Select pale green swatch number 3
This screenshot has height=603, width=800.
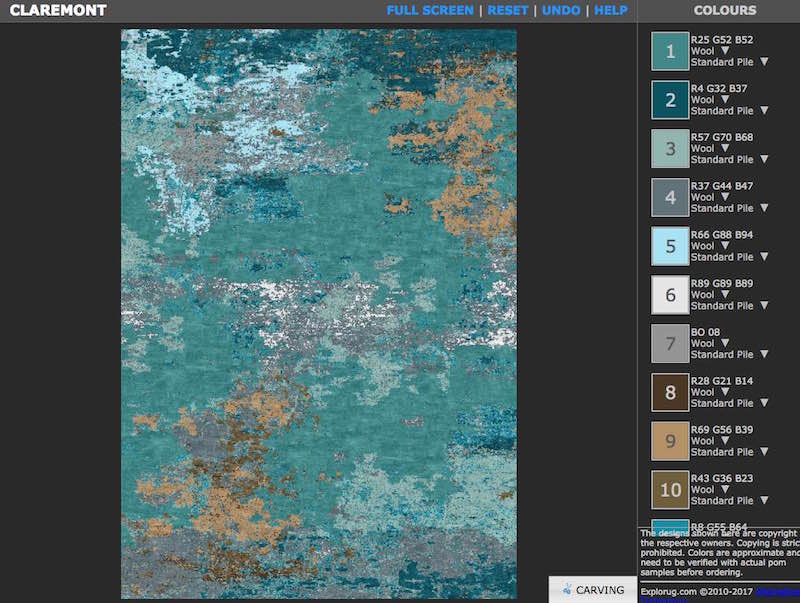[670, 148]
